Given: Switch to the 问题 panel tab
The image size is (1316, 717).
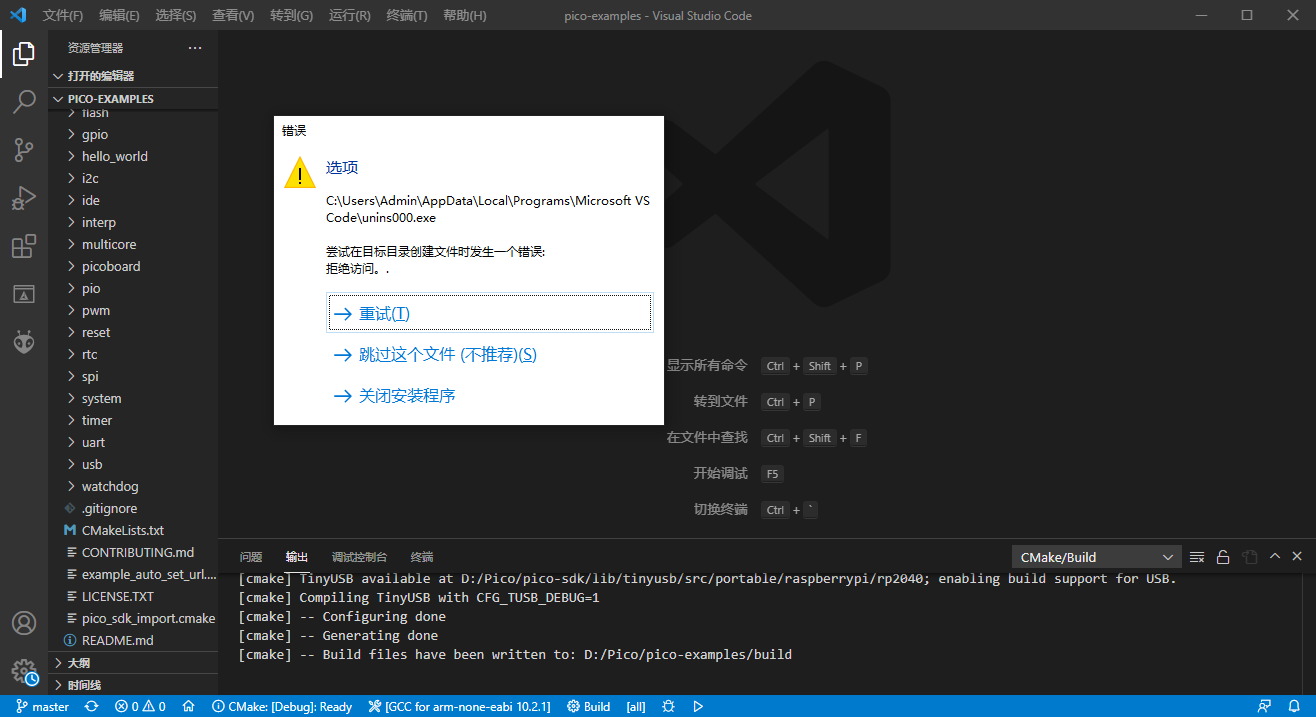Looking at the screenshot, I should [x=251, y=557].
